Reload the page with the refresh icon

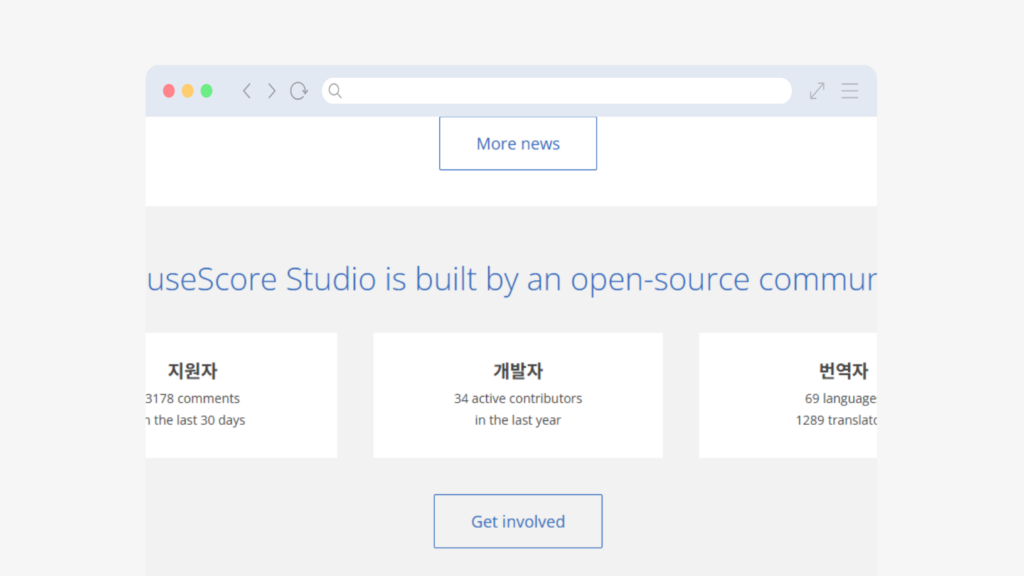[x=298, y=91]
